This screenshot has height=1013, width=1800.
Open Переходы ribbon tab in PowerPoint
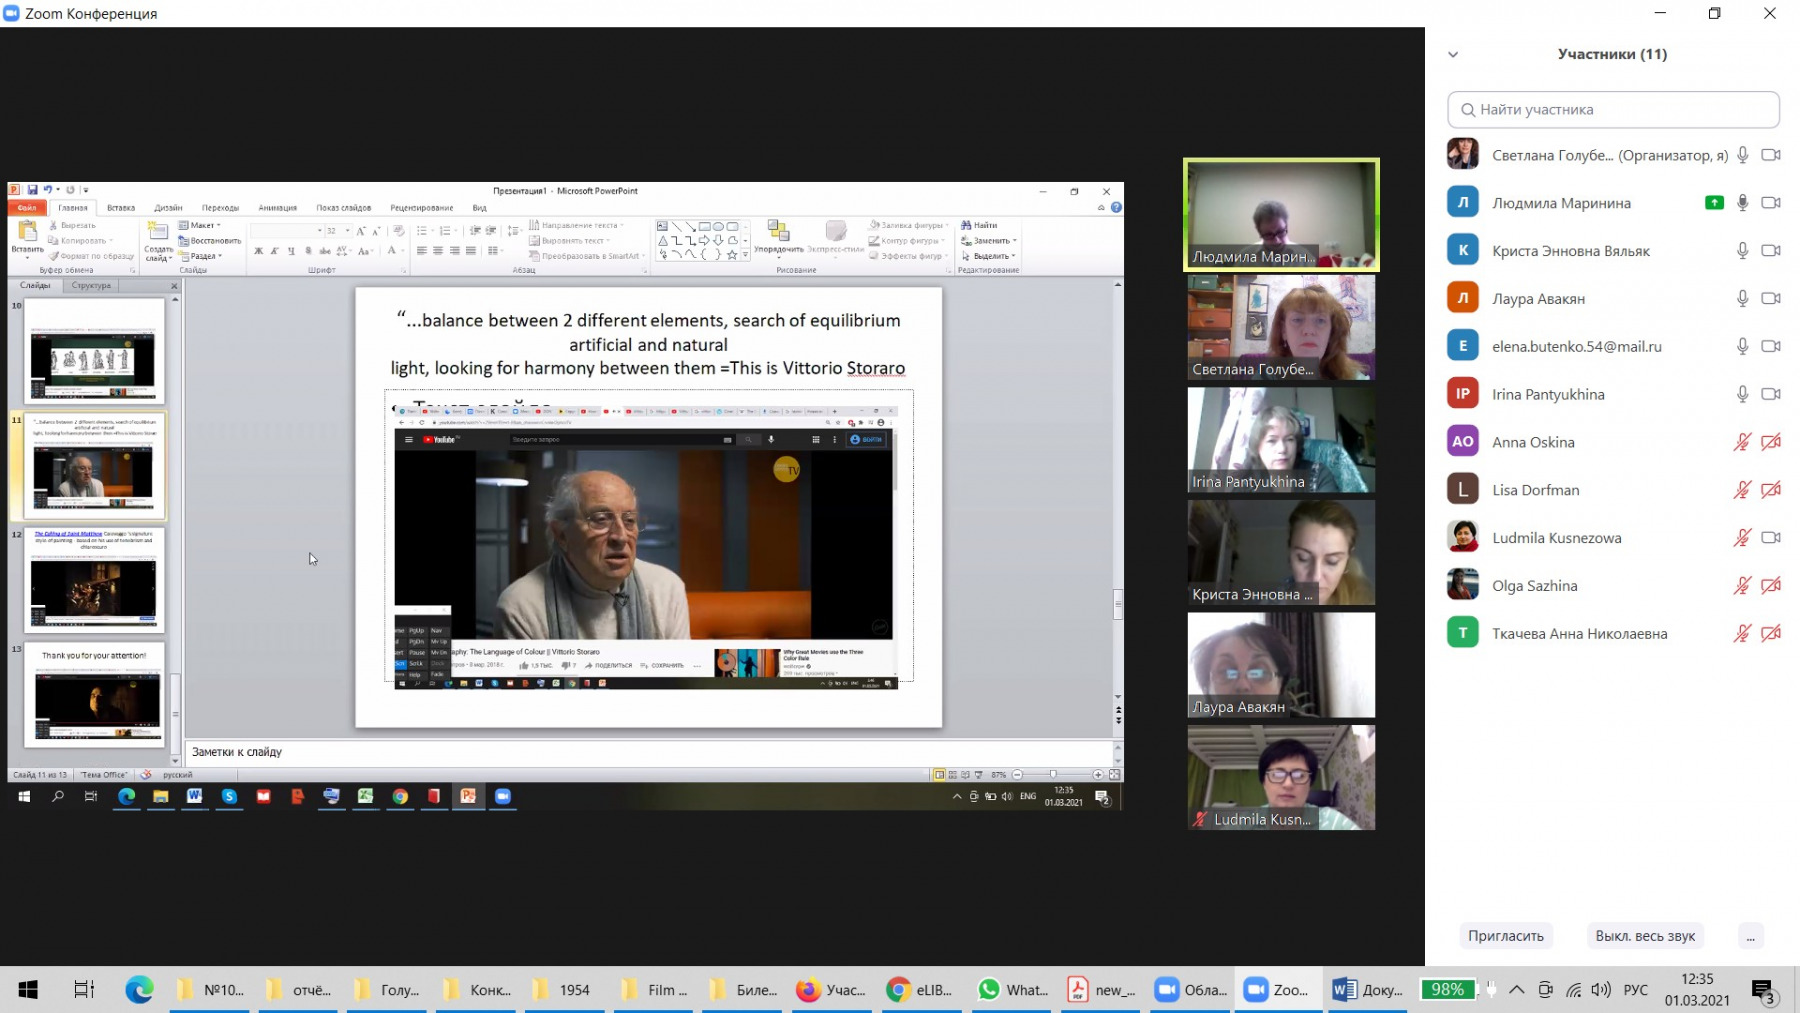pos(220,208)
